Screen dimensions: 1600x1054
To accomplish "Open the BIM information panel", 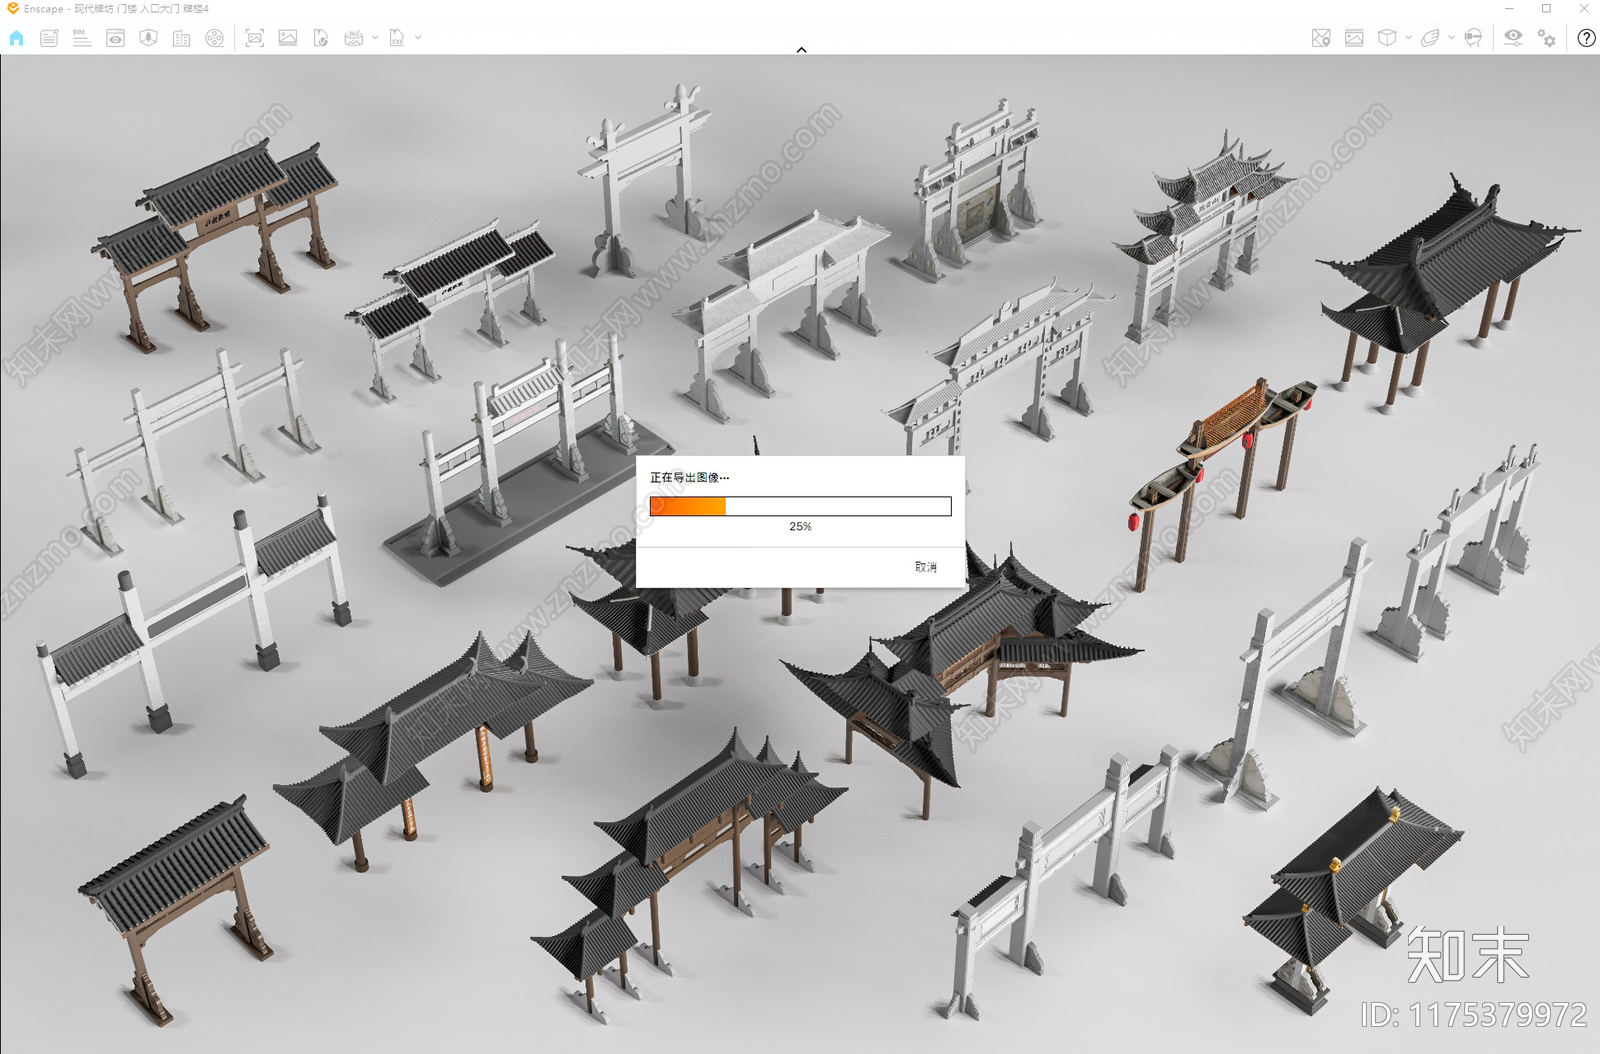I will click(82, 38).
